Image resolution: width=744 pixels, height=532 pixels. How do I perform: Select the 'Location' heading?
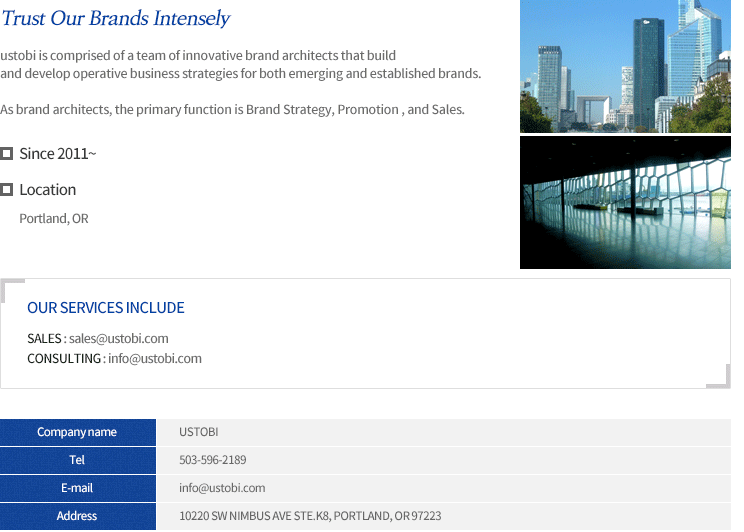pyautogui.click(x=47, y=190)
